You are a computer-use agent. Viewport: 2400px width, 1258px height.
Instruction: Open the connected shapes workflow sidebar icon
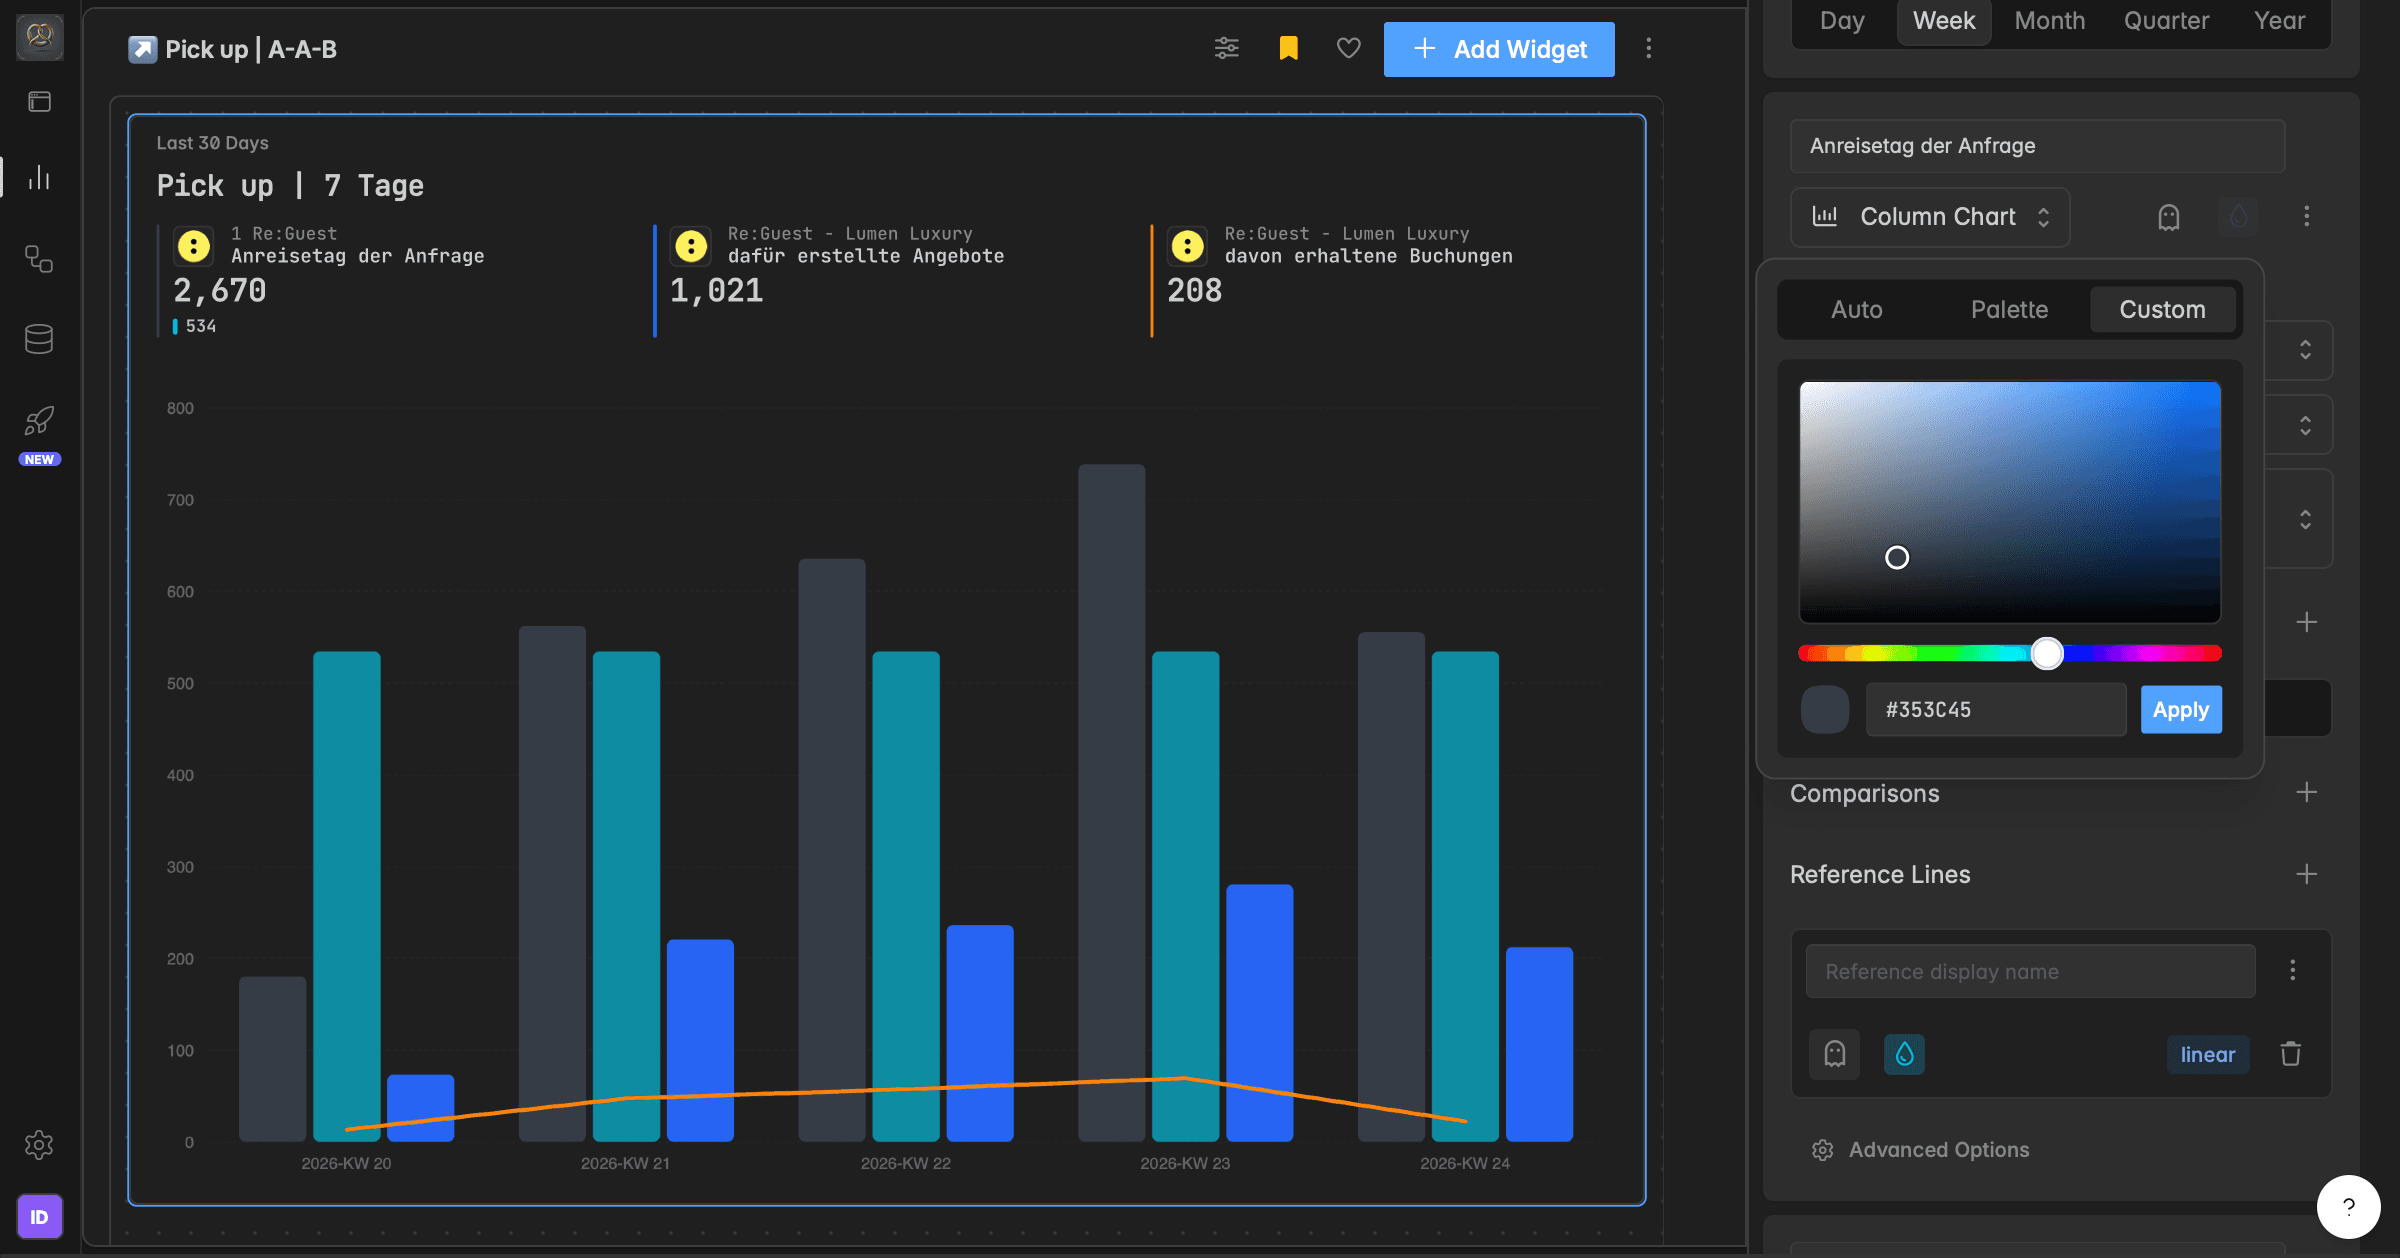[40, 259]
